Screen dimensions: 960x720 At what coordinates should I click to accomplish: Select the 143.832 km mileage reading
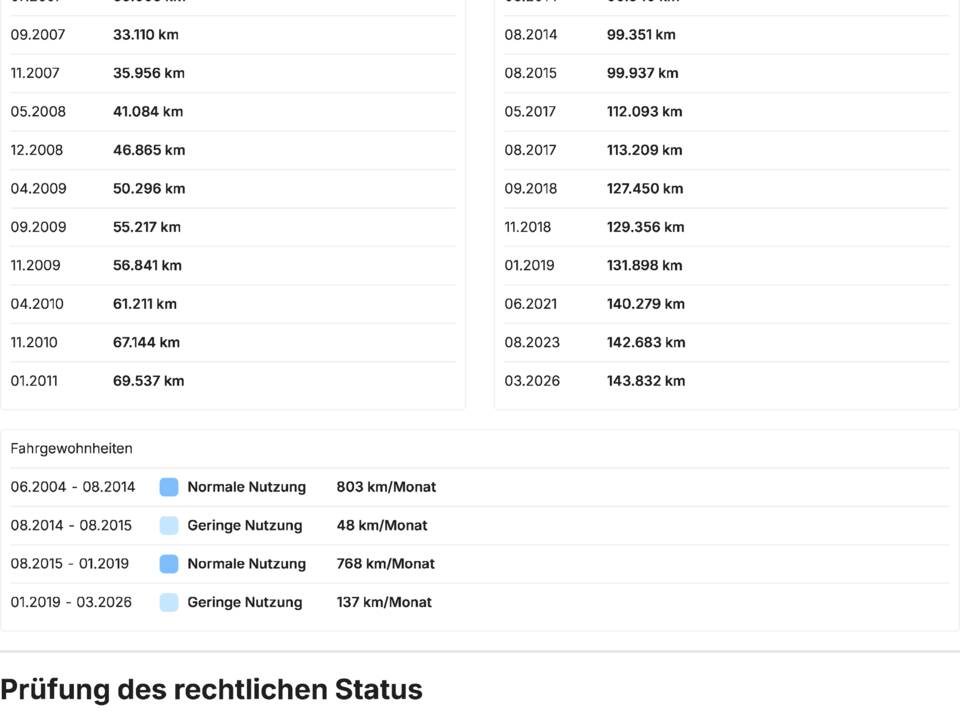(x=646, y=381)
